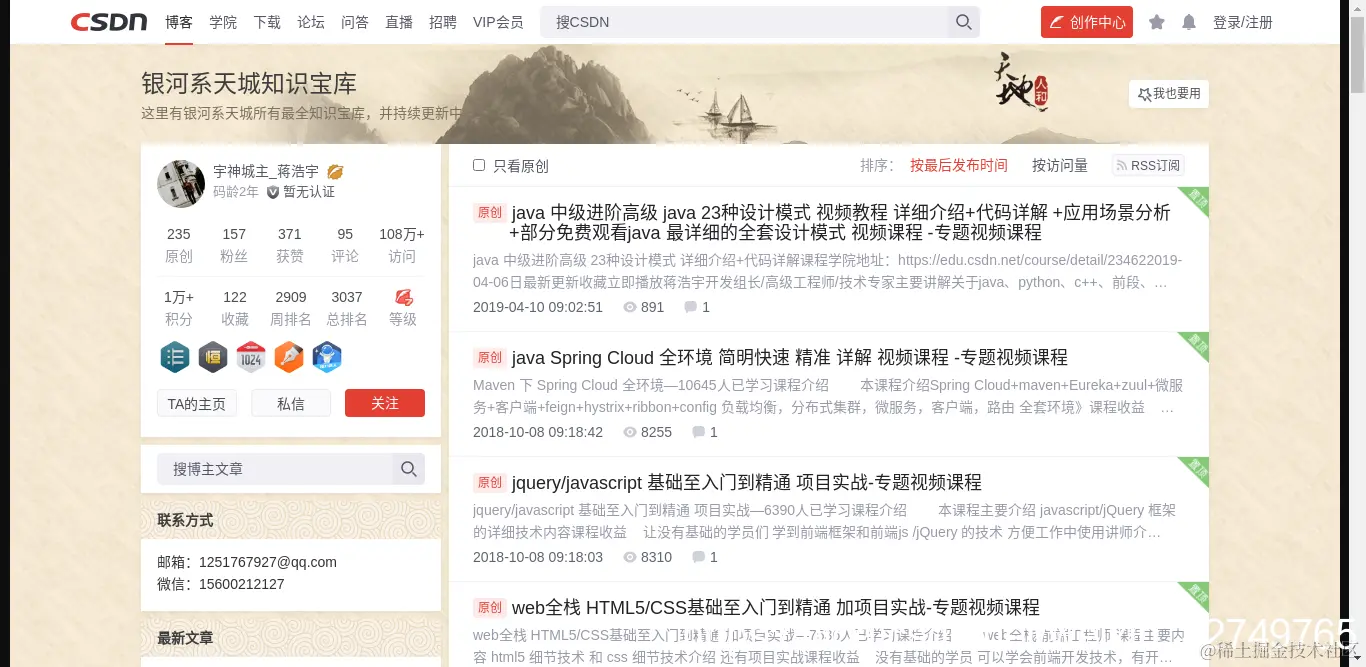Viewport: 1366px width, 667px height.
Task: Click the red level icon above 等级
Action: (x=403, y=297)
